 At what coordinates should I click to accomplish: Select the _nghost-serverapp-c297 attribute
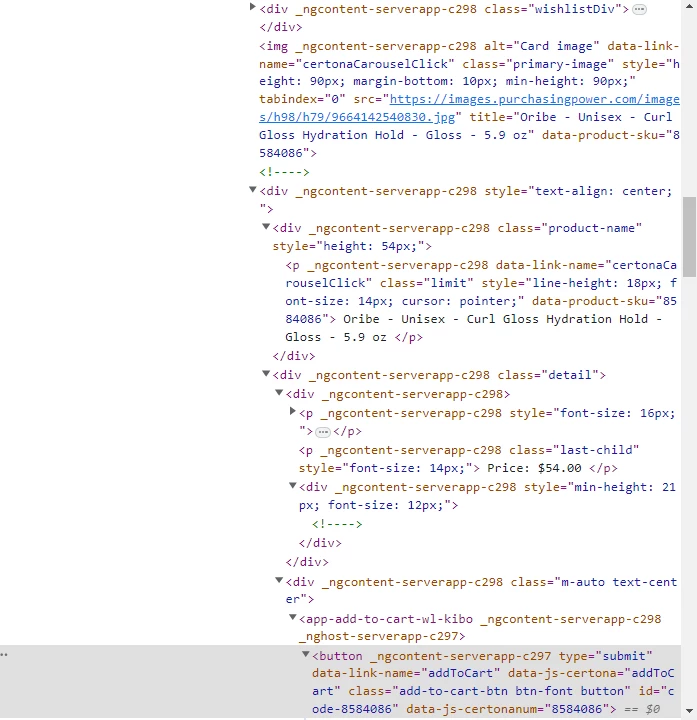click(379, 636)
